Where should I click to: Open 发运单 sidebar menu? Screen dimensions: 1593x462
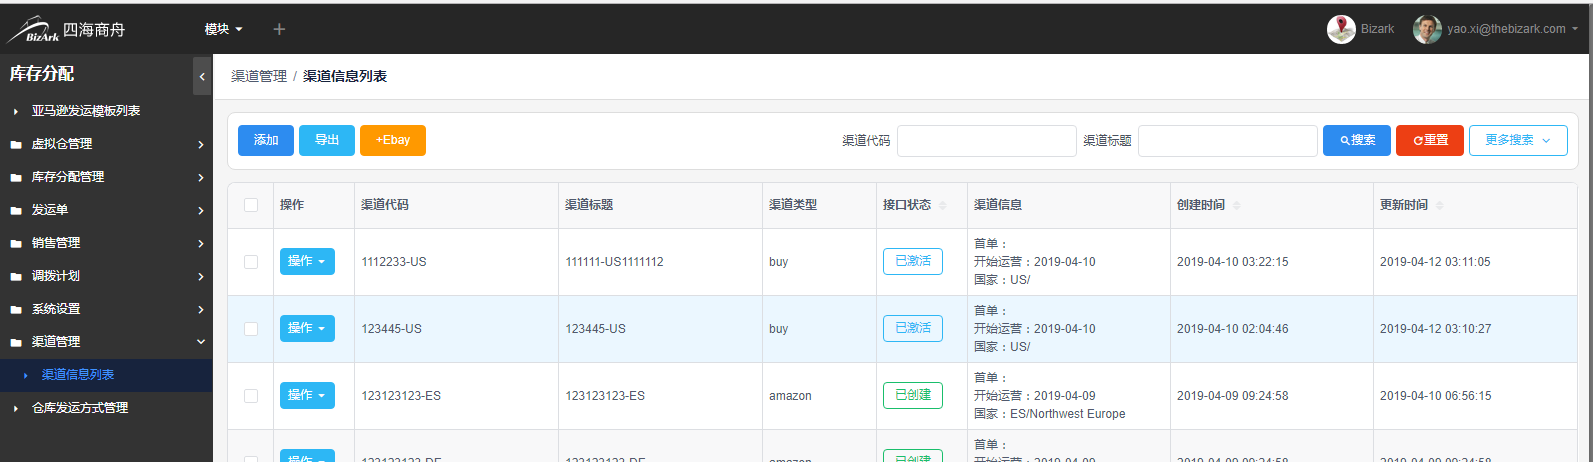pos(106,210)
